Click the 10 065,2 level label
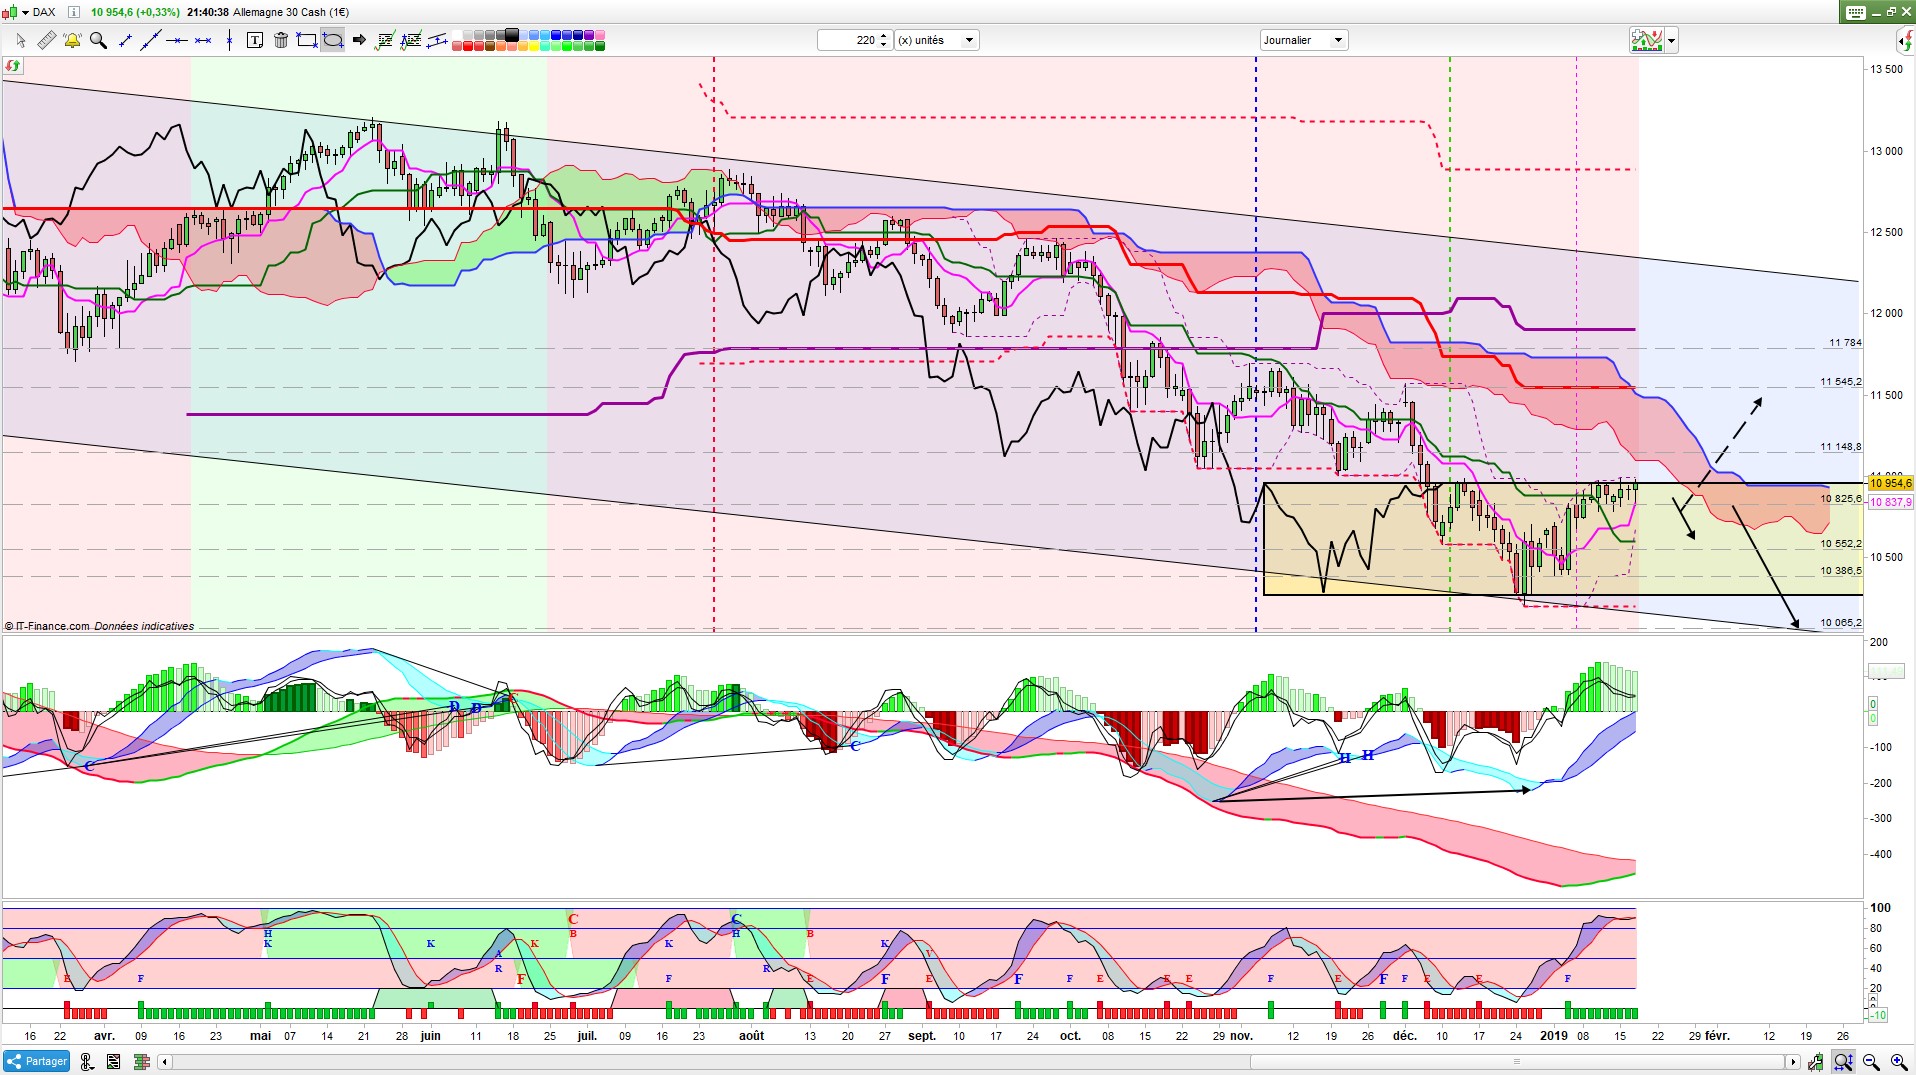This screenshot has height=1075, width=1916. pyautogui.click(x=1841, y=623)
